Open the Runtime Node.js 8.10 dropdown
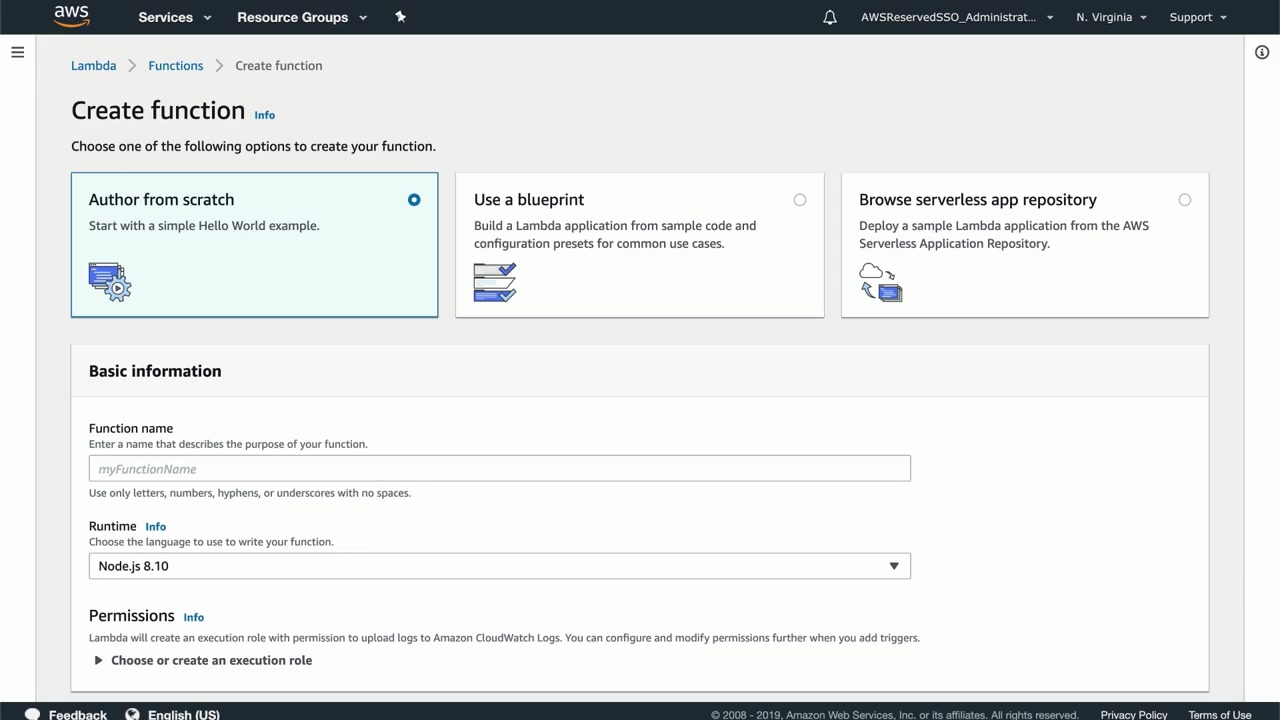The width and height of the screenshot is (1280, 720). (x=499, y=566)
